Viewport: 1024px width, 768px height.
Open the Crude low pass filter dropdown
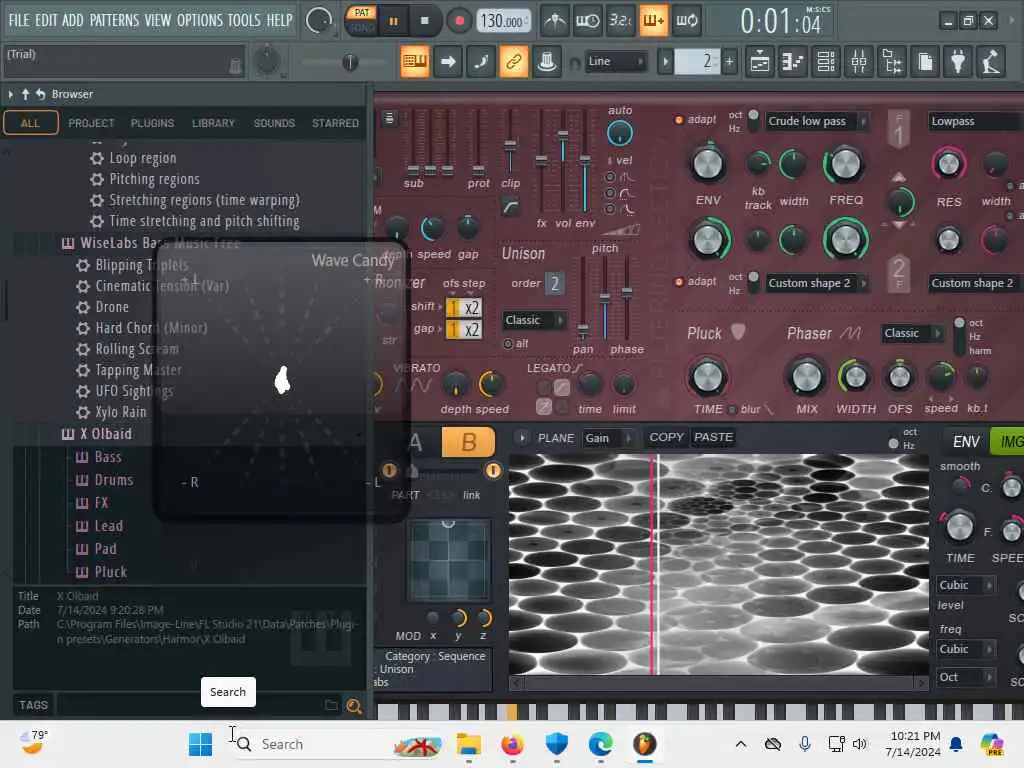(816, 121)
